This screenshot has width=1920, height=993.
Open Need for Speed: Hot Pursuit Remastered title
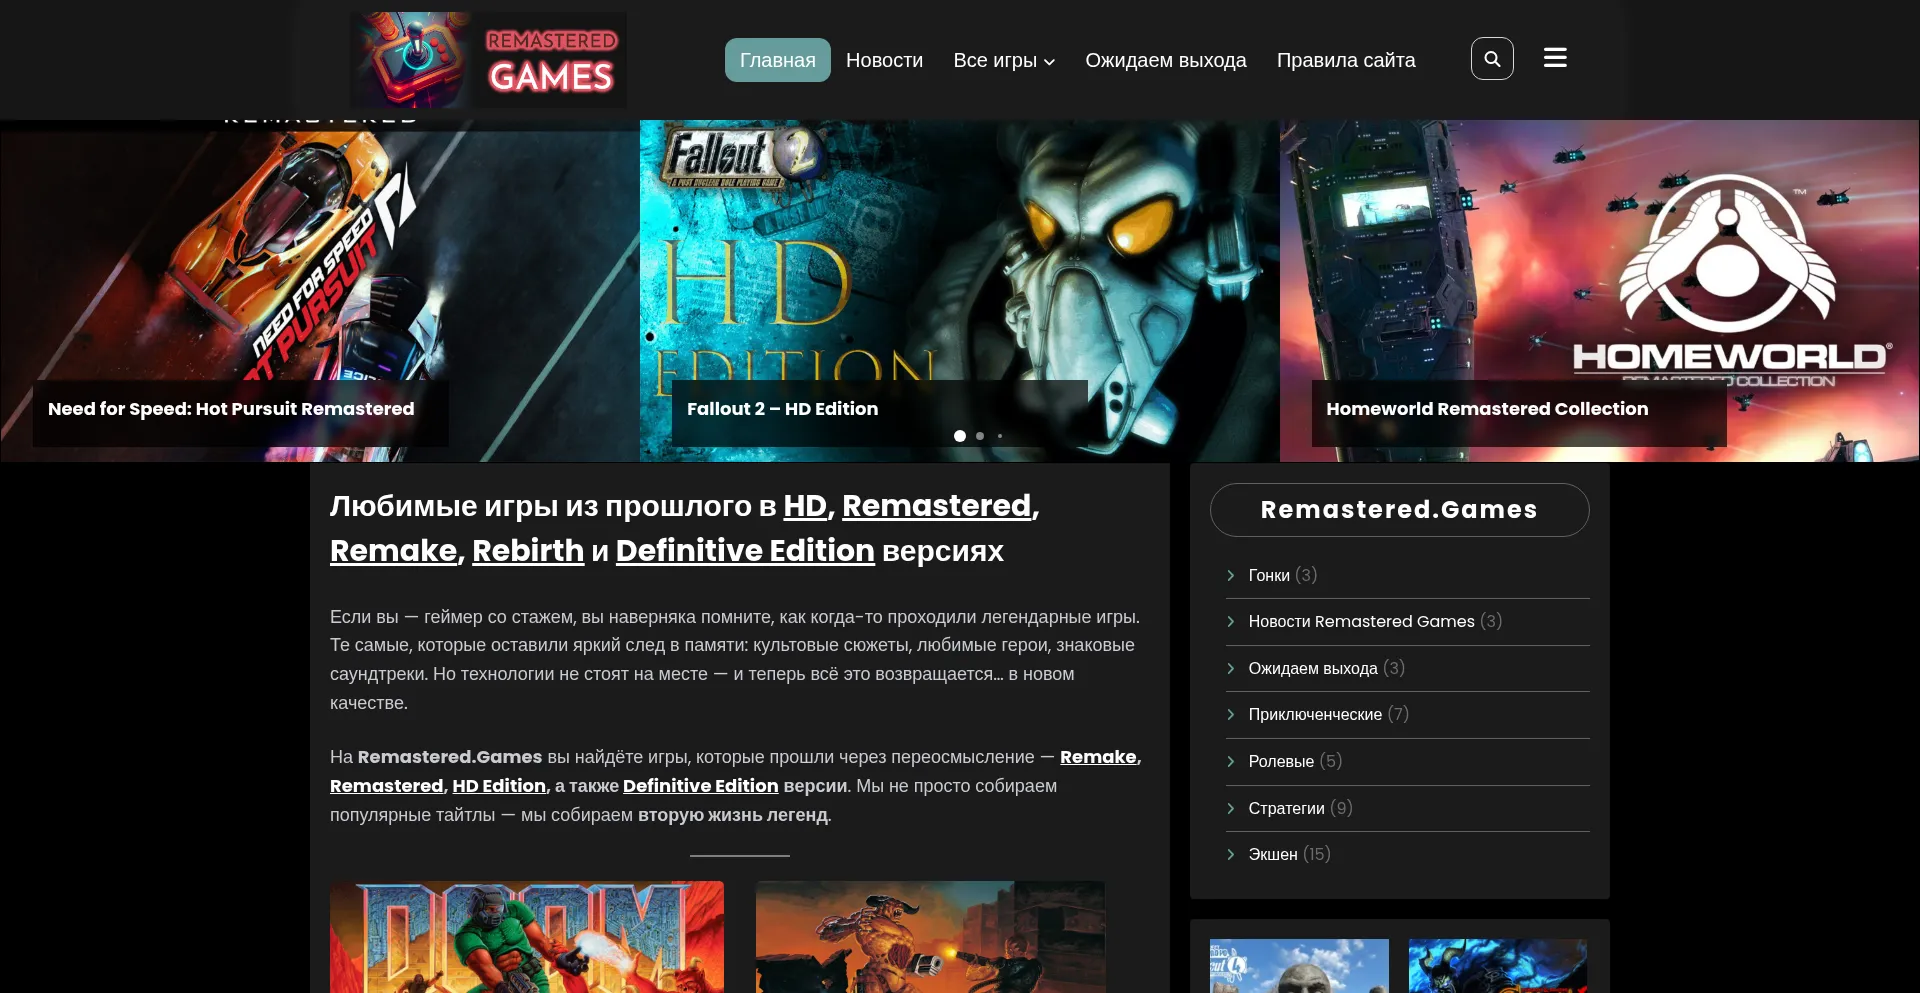(231, 409)
